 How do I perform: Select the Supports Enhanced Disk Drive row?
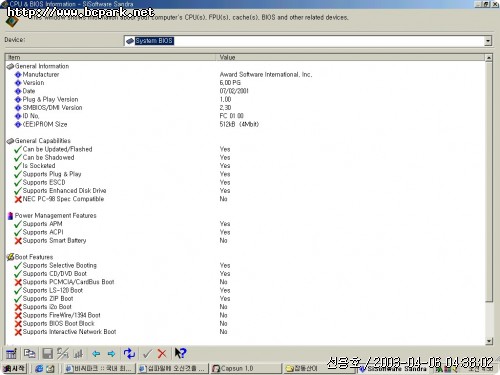coord(245,191)
